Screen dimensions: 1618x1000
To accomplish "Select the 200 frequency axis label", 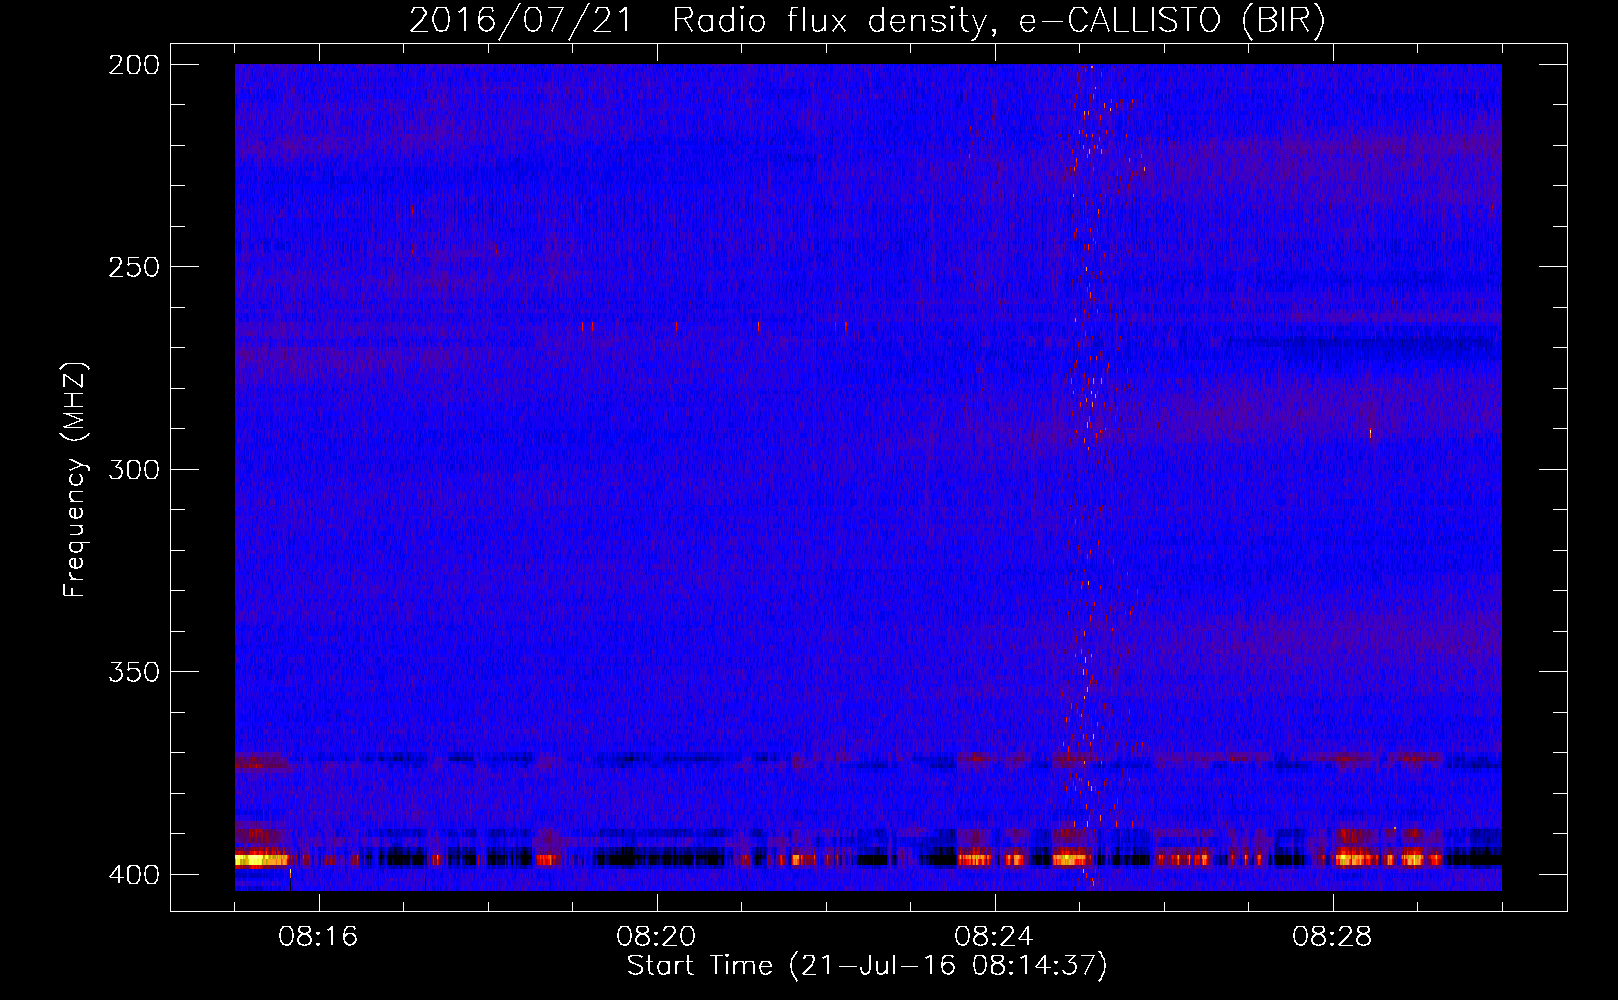I will [x=133, y=65].
